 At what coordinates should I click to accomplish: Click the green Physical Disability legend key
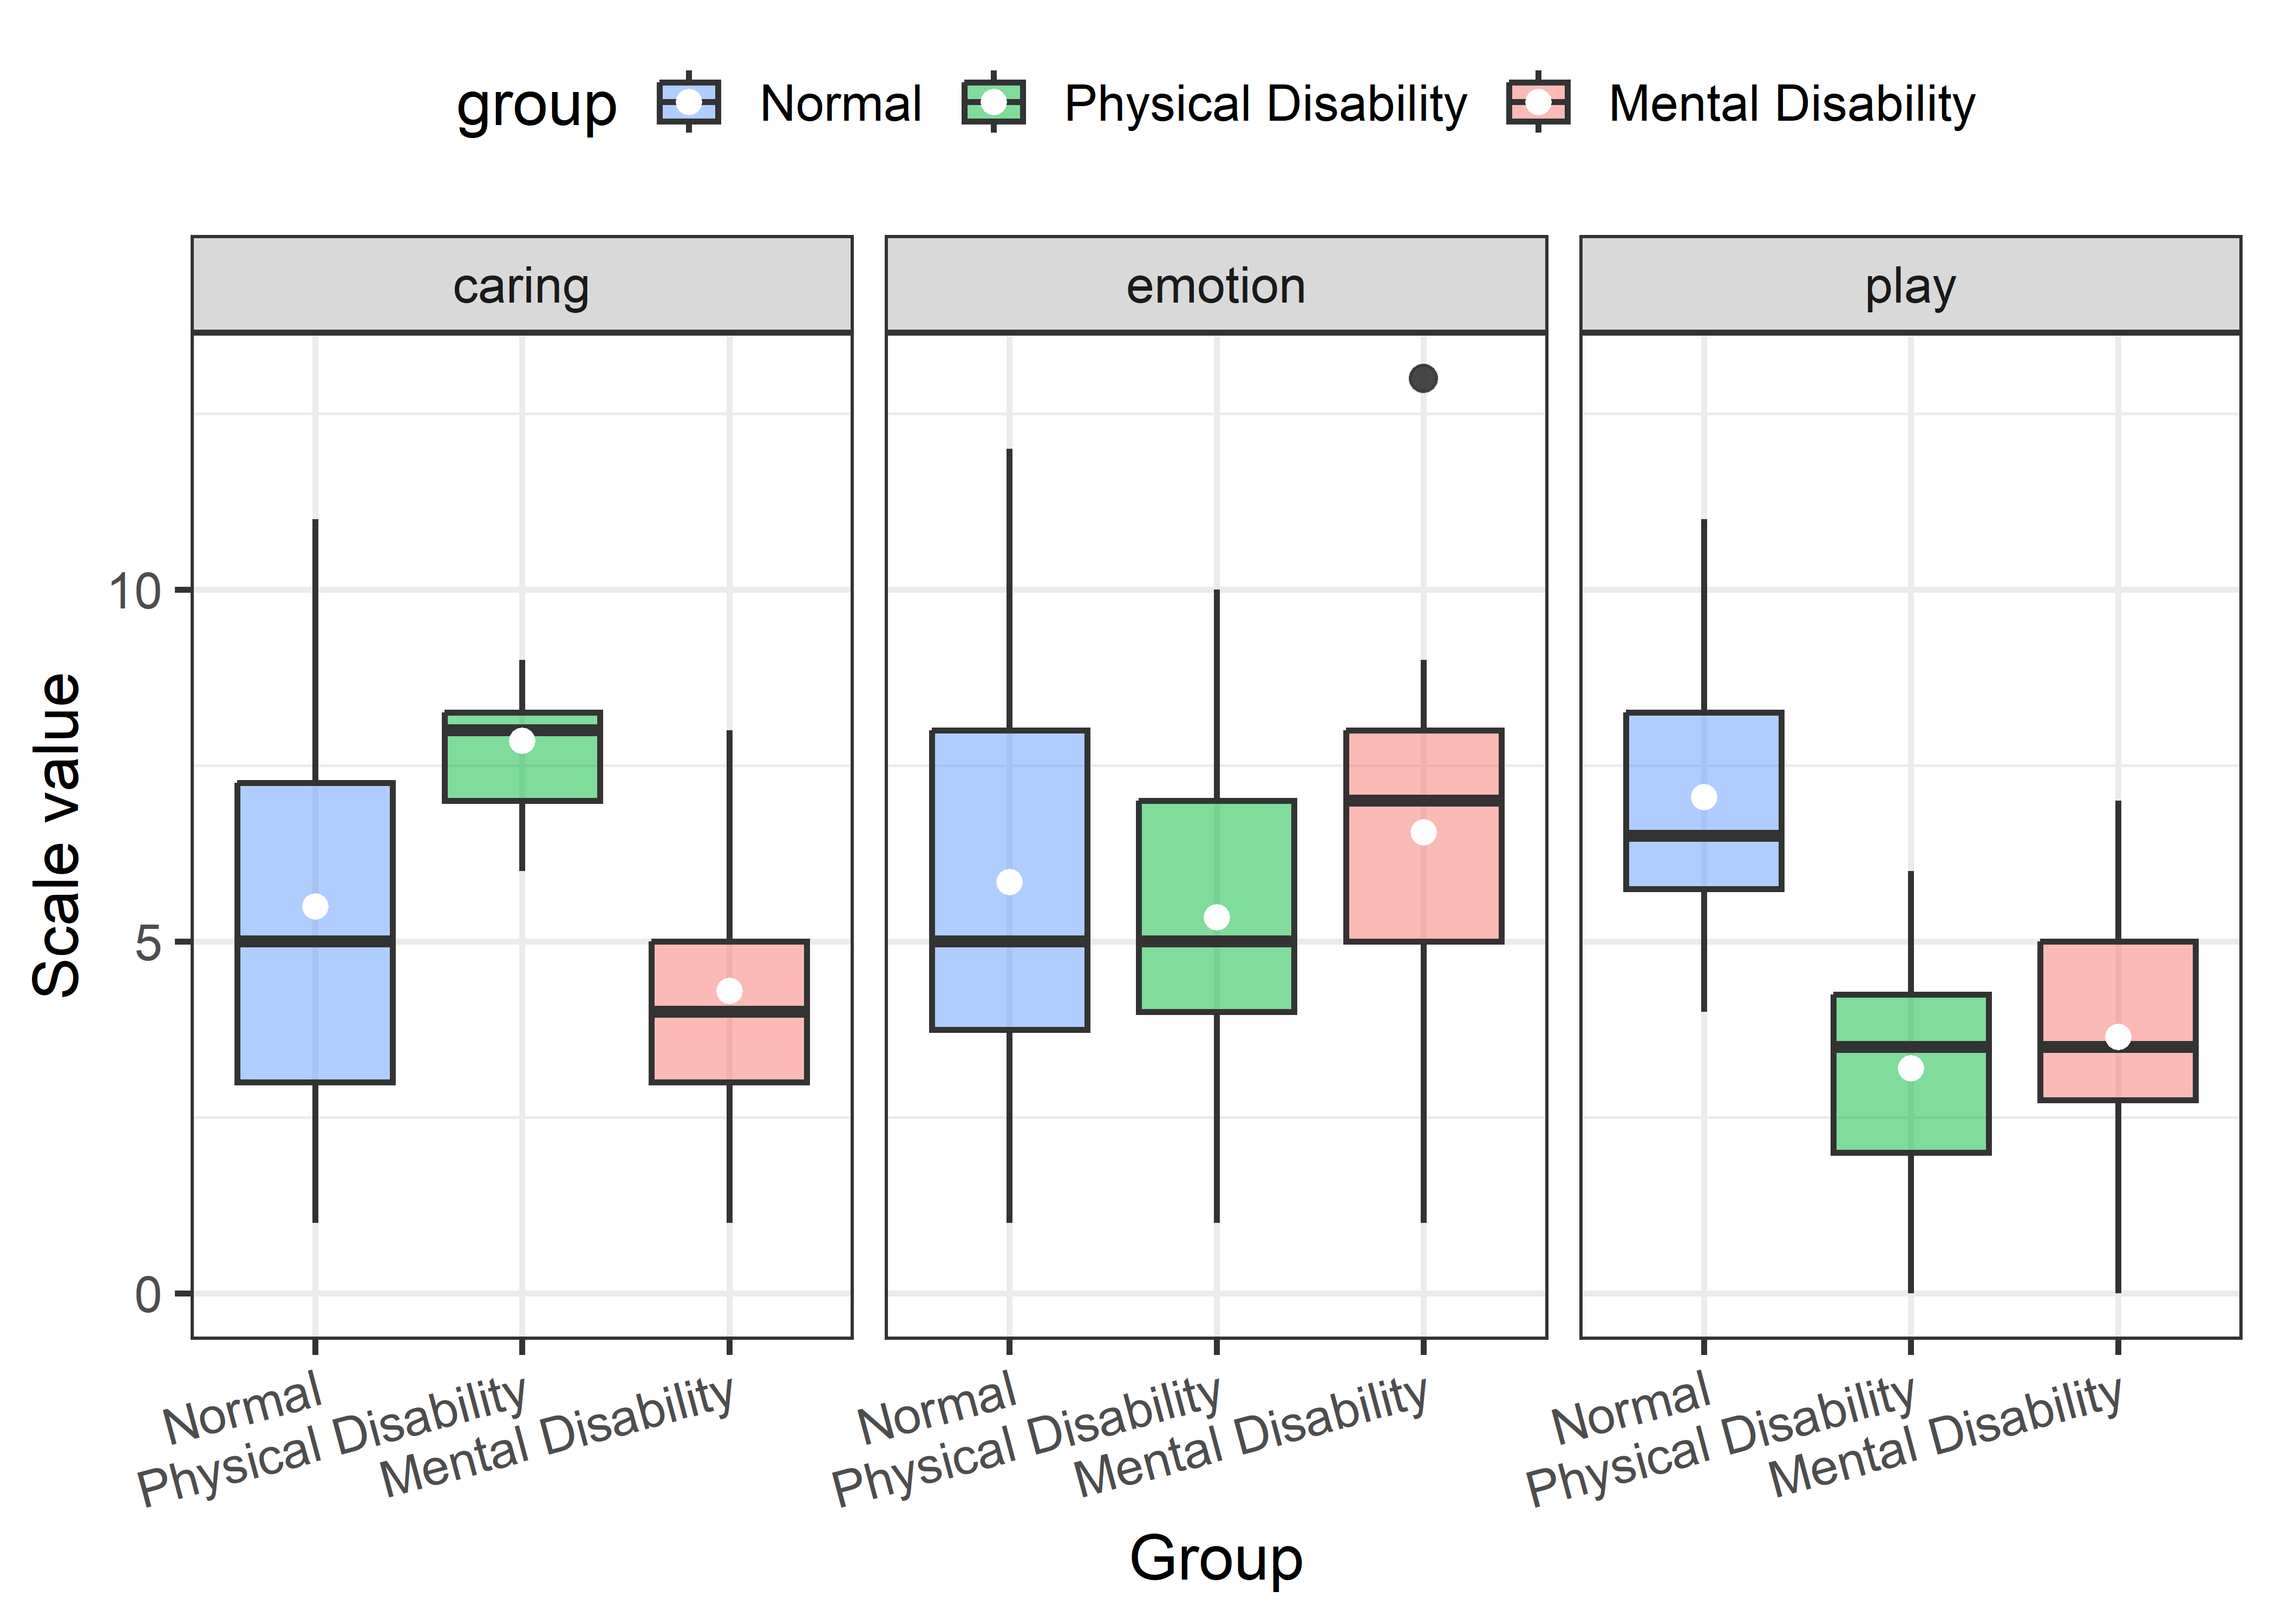coord(993,102)
